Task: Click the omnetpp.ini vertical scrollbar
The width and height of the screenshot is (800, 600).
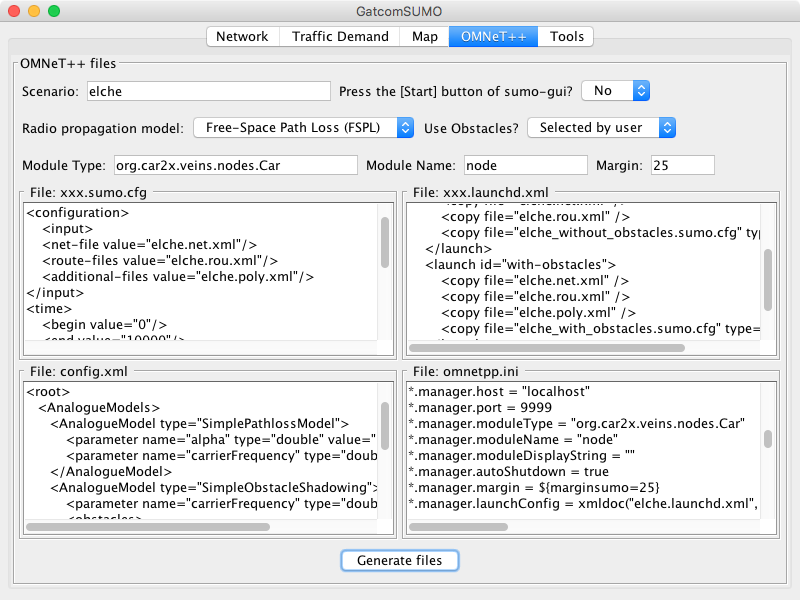Action: pyautogui.click(x=768, y=440)
